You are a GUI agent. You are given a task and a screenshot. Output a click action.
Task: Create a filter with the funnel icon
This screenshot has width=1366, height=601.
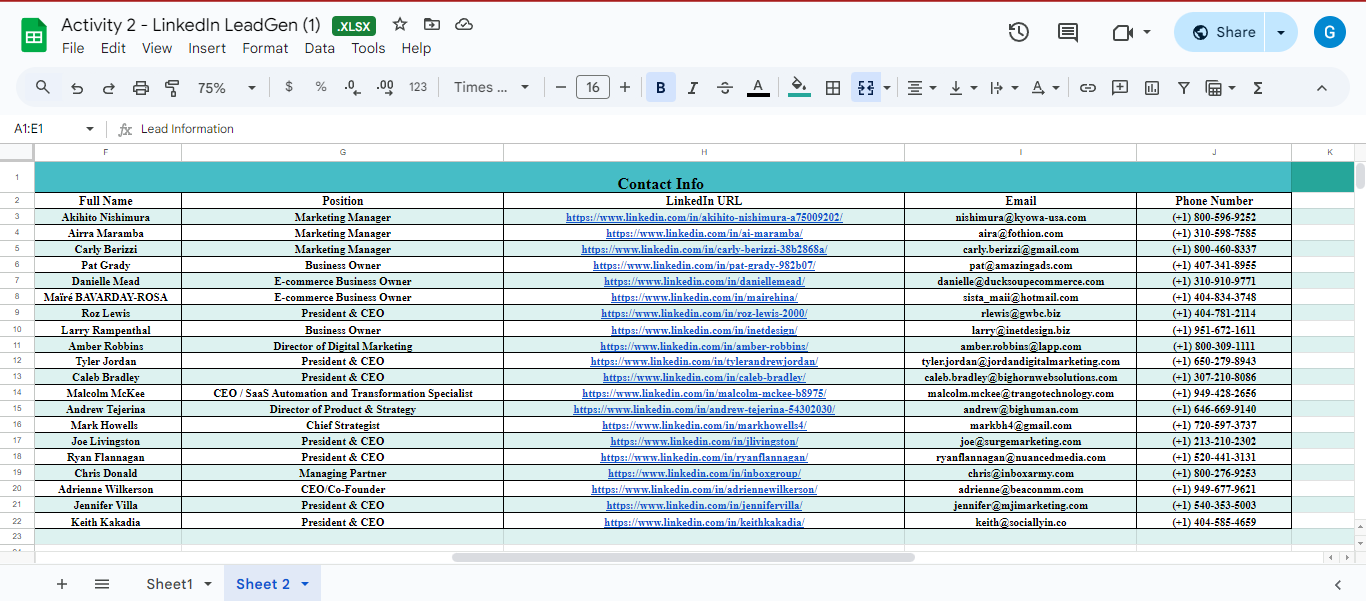click(x=1184, y=88)
